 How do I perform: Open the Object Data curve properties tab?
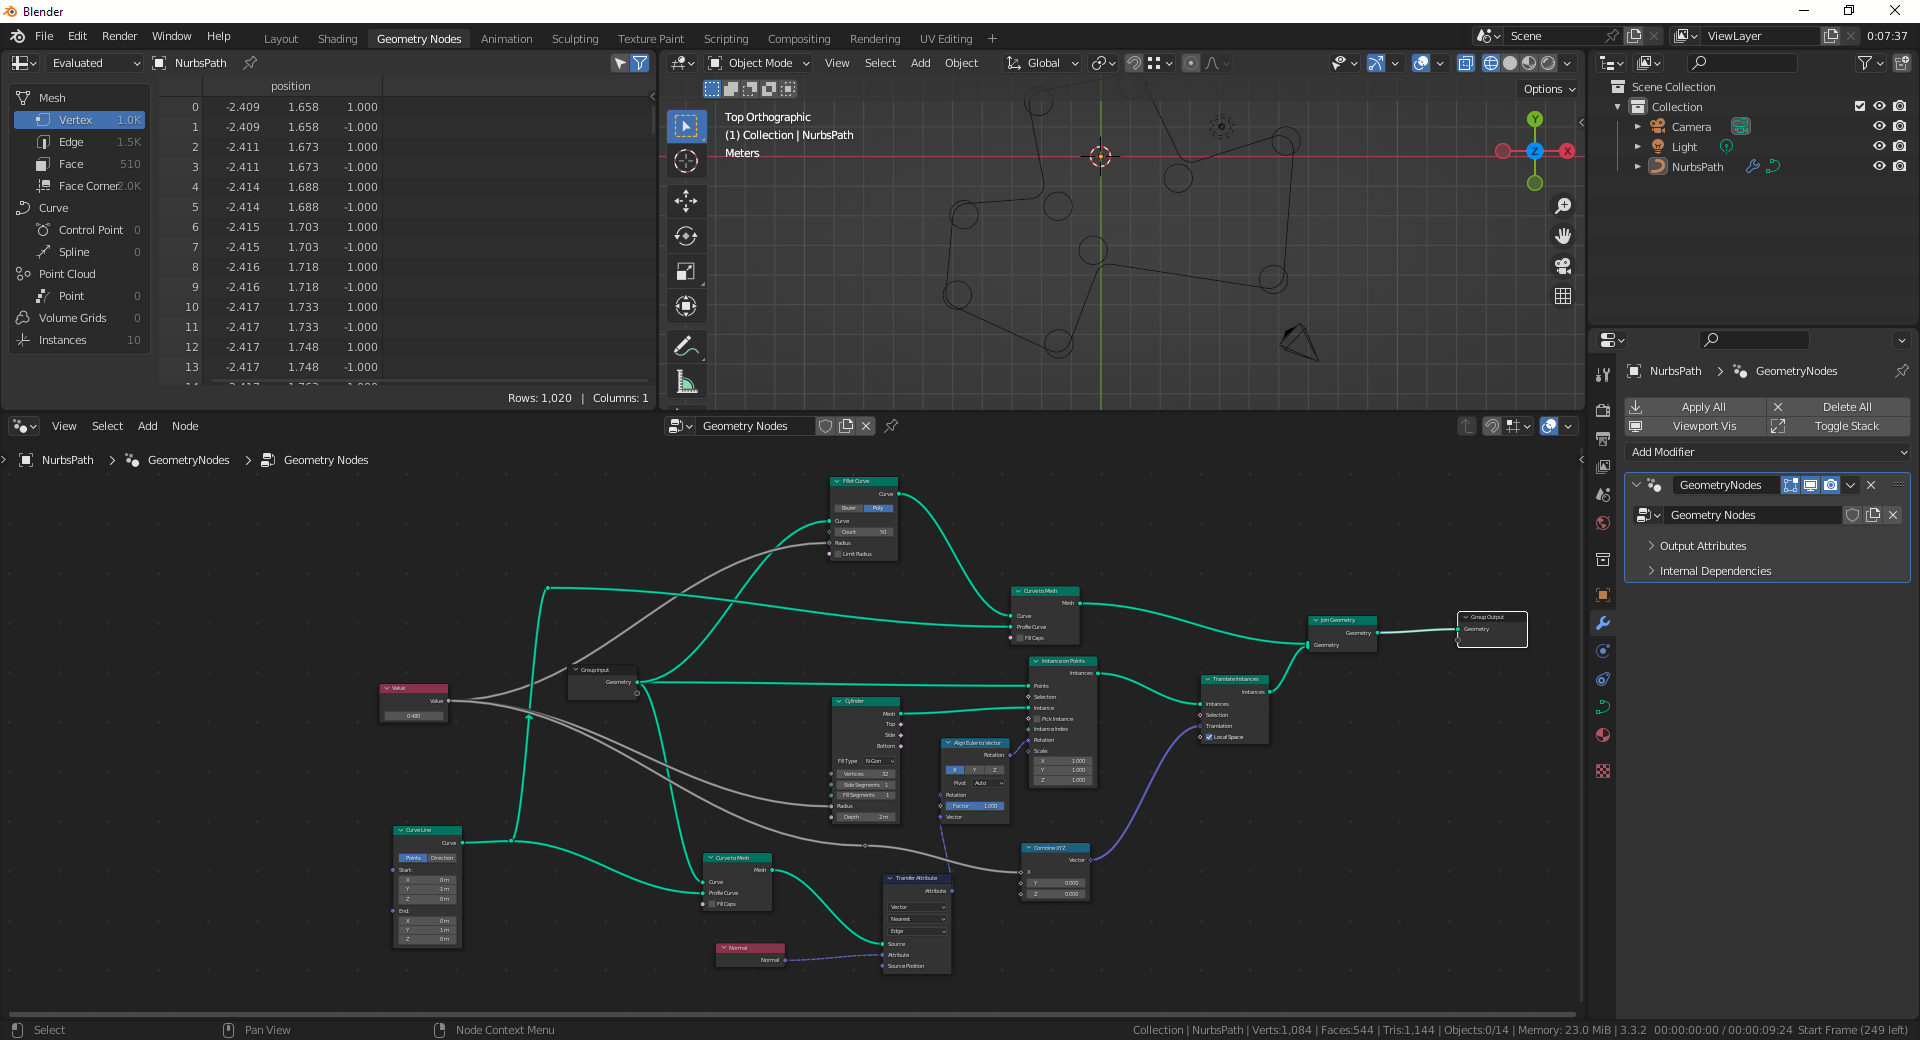(x=1603, y=707)
